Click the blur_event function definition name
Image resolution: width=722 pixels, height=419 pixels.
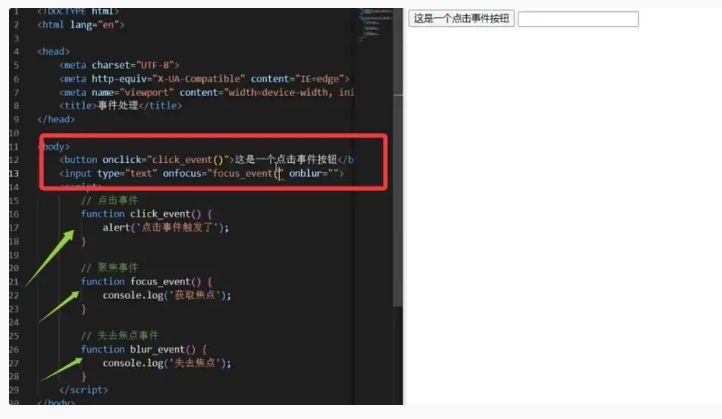[157, 349]
